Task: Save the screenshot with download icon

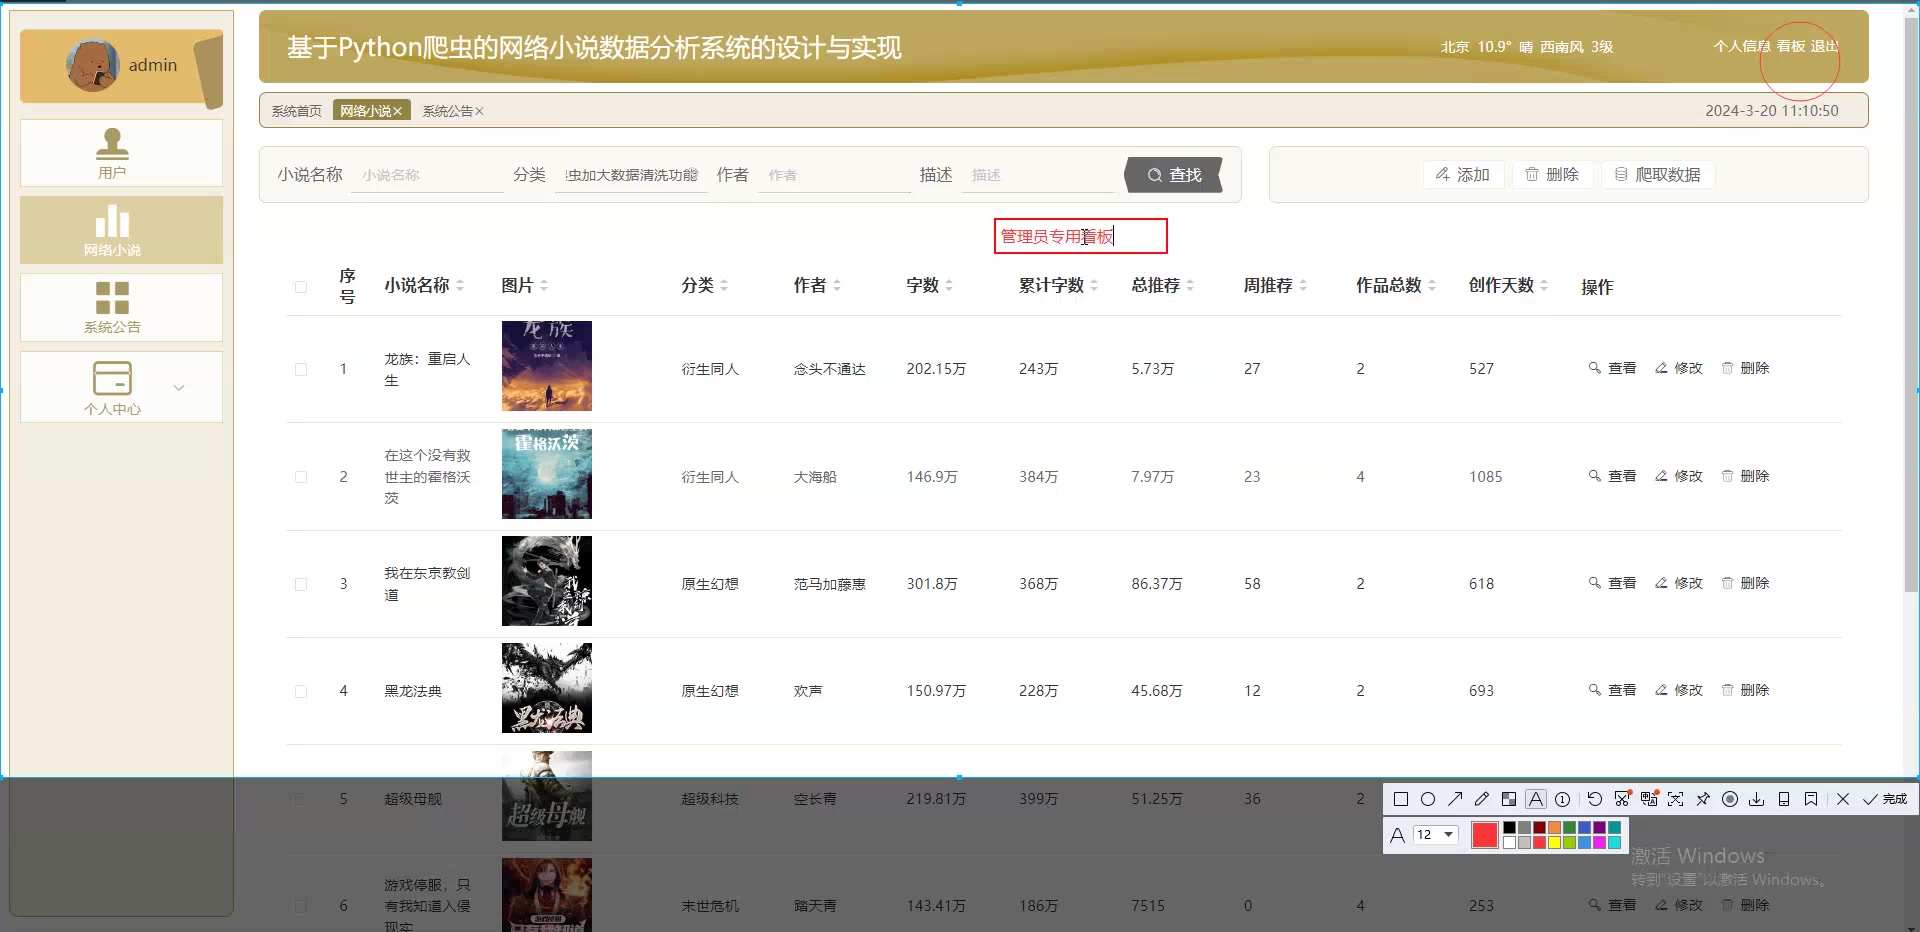Action: pos(1757,799)
